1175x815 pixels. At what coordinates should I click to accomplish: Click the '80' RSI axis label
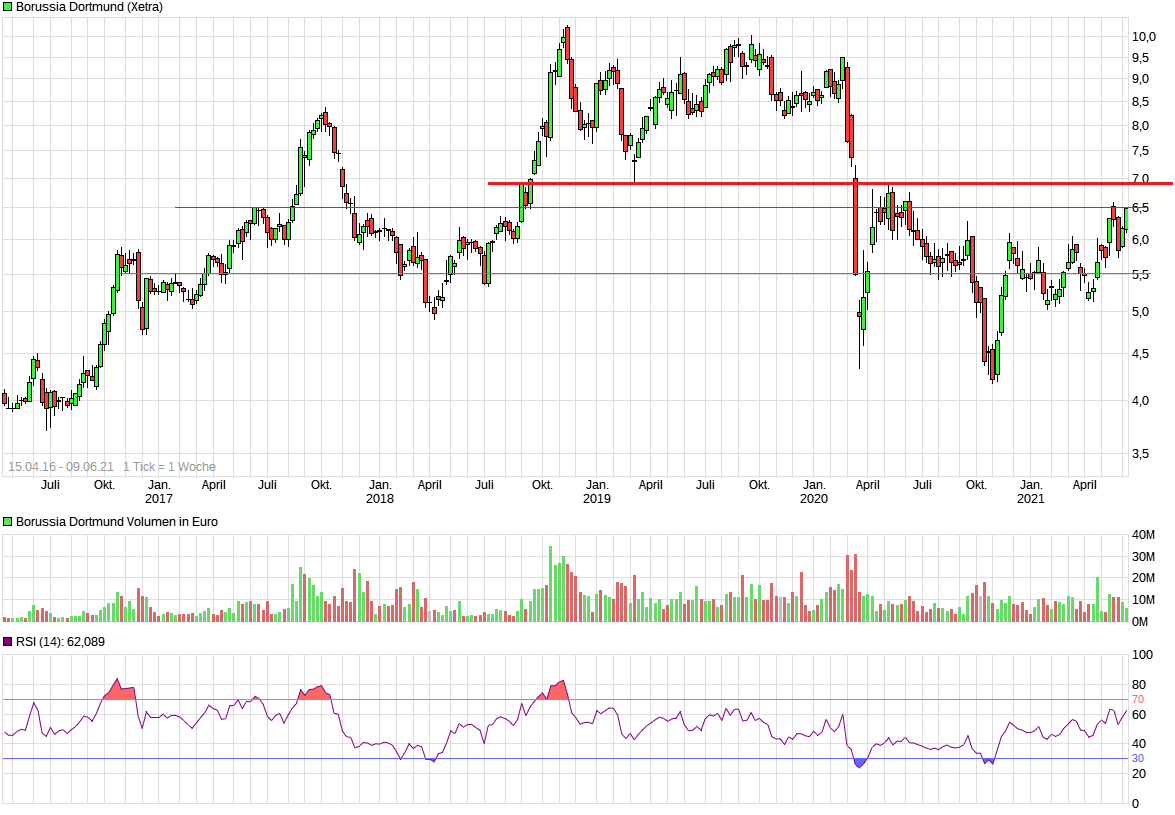coord(1139,685)
